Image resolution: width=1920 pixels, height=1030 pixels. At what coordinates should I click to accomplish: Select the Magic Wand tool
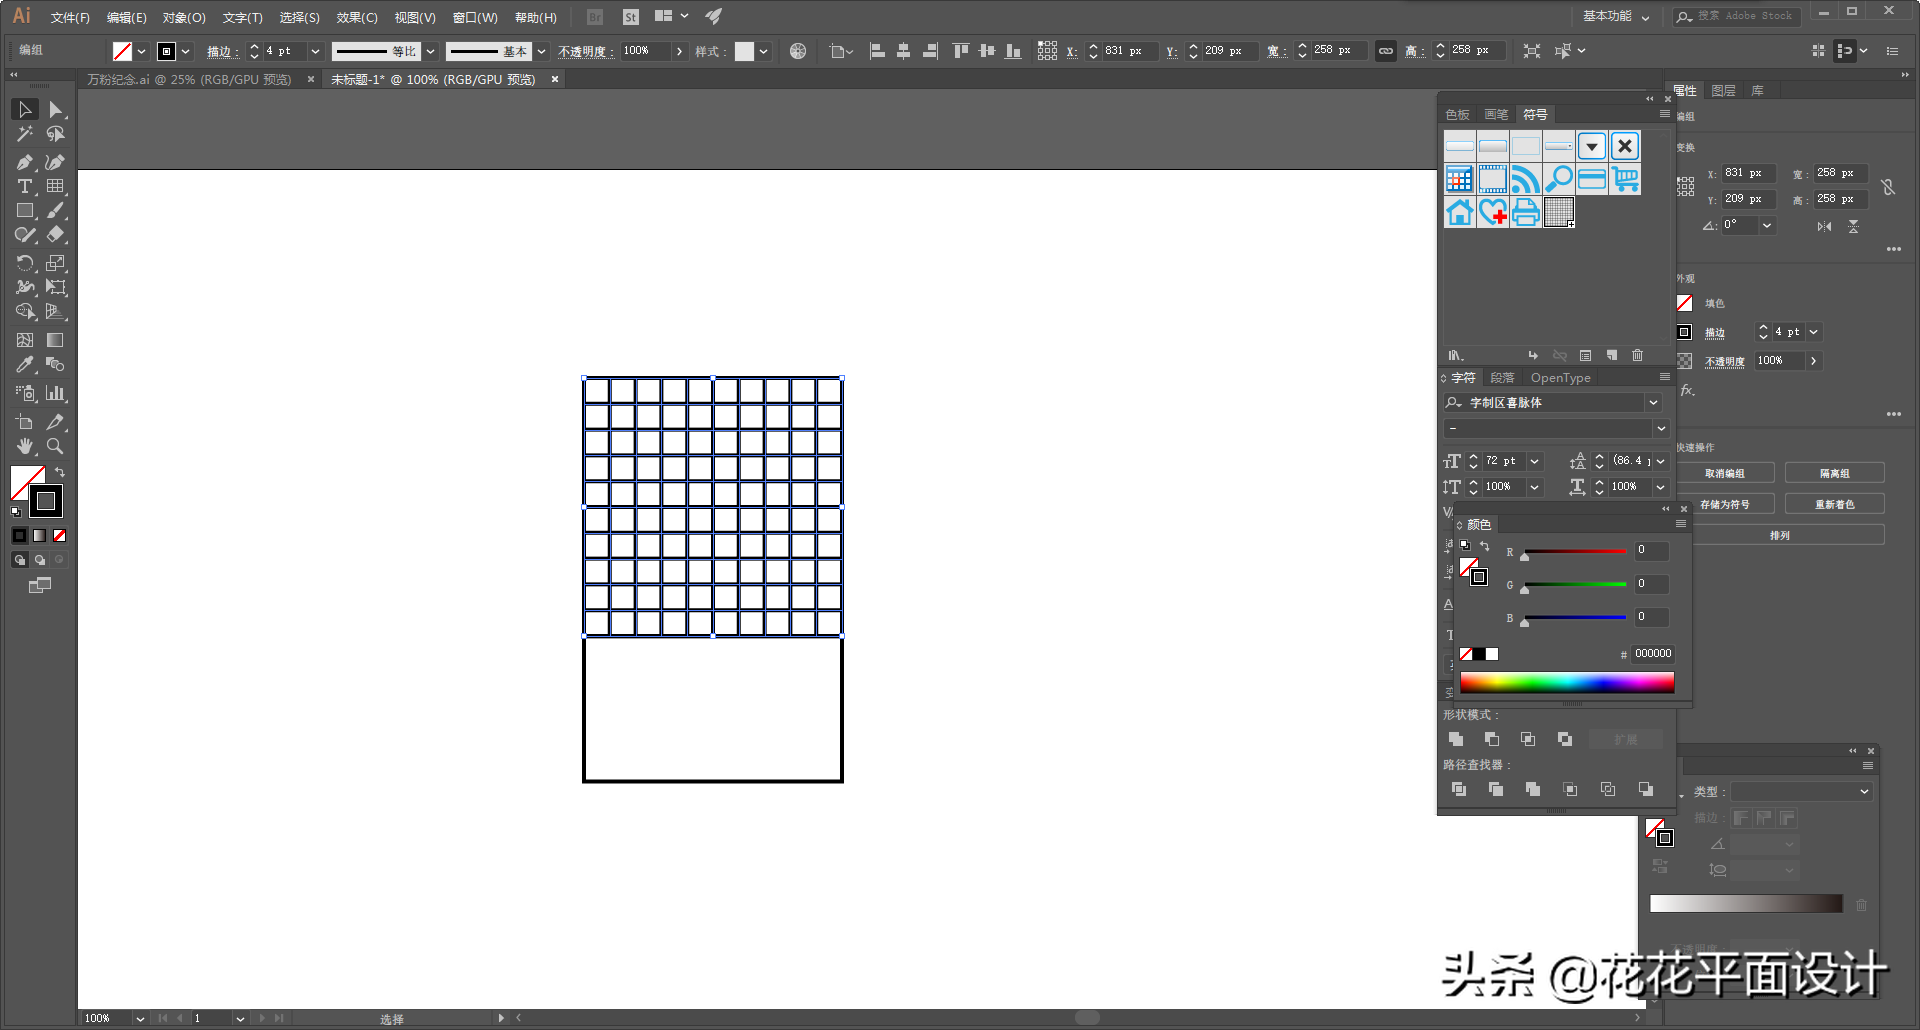(24, 134)
